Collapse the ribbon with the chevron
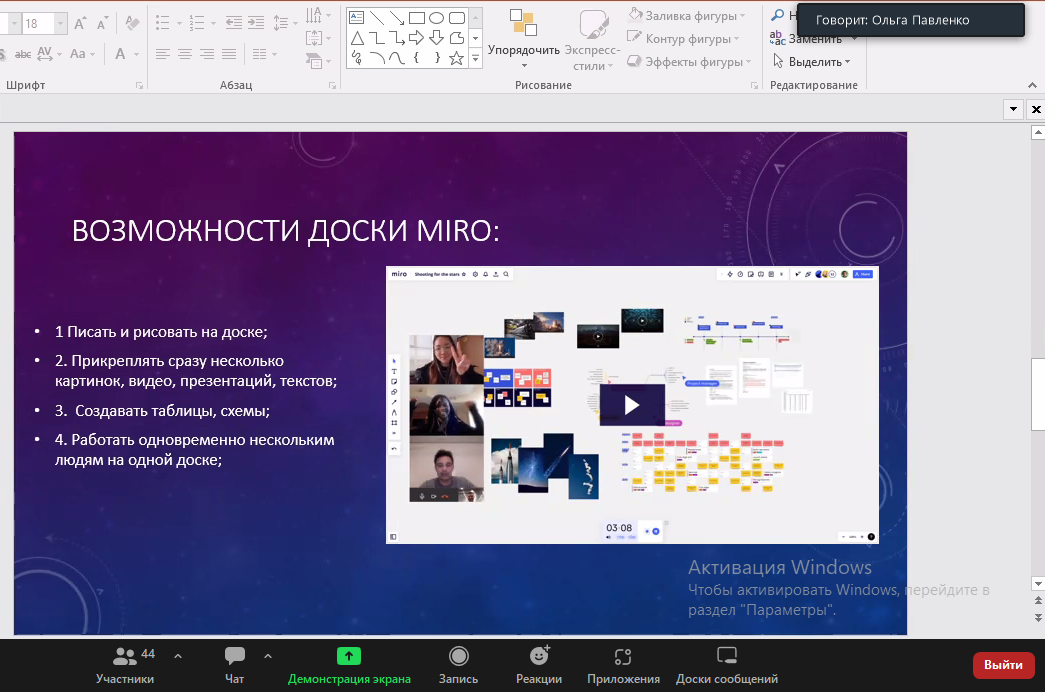 pos(1032,85)
